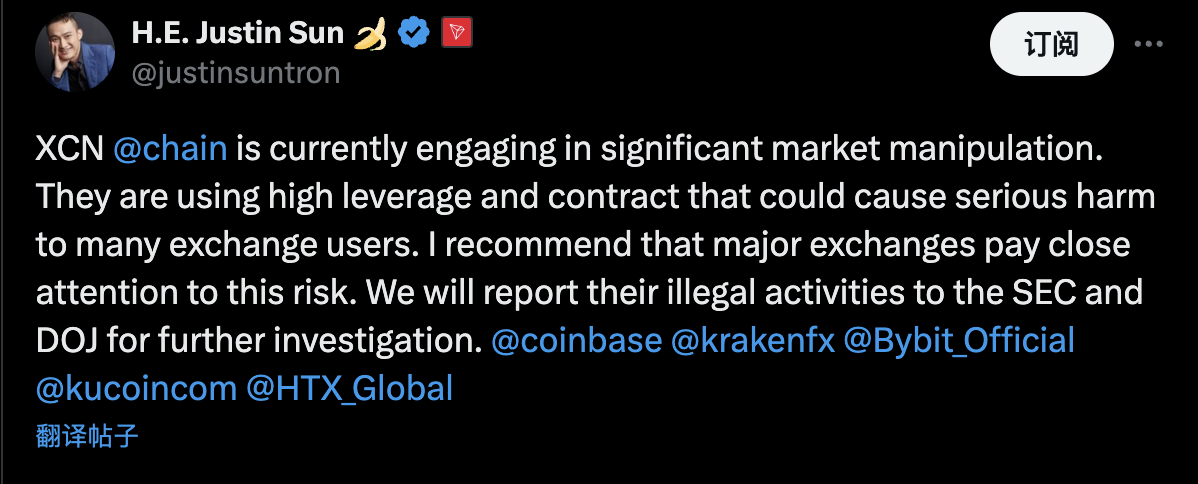The width and height of the screenshot is (1198, 484).
Task: Visit the @HTX_Global mention
Action: [350, 388]
